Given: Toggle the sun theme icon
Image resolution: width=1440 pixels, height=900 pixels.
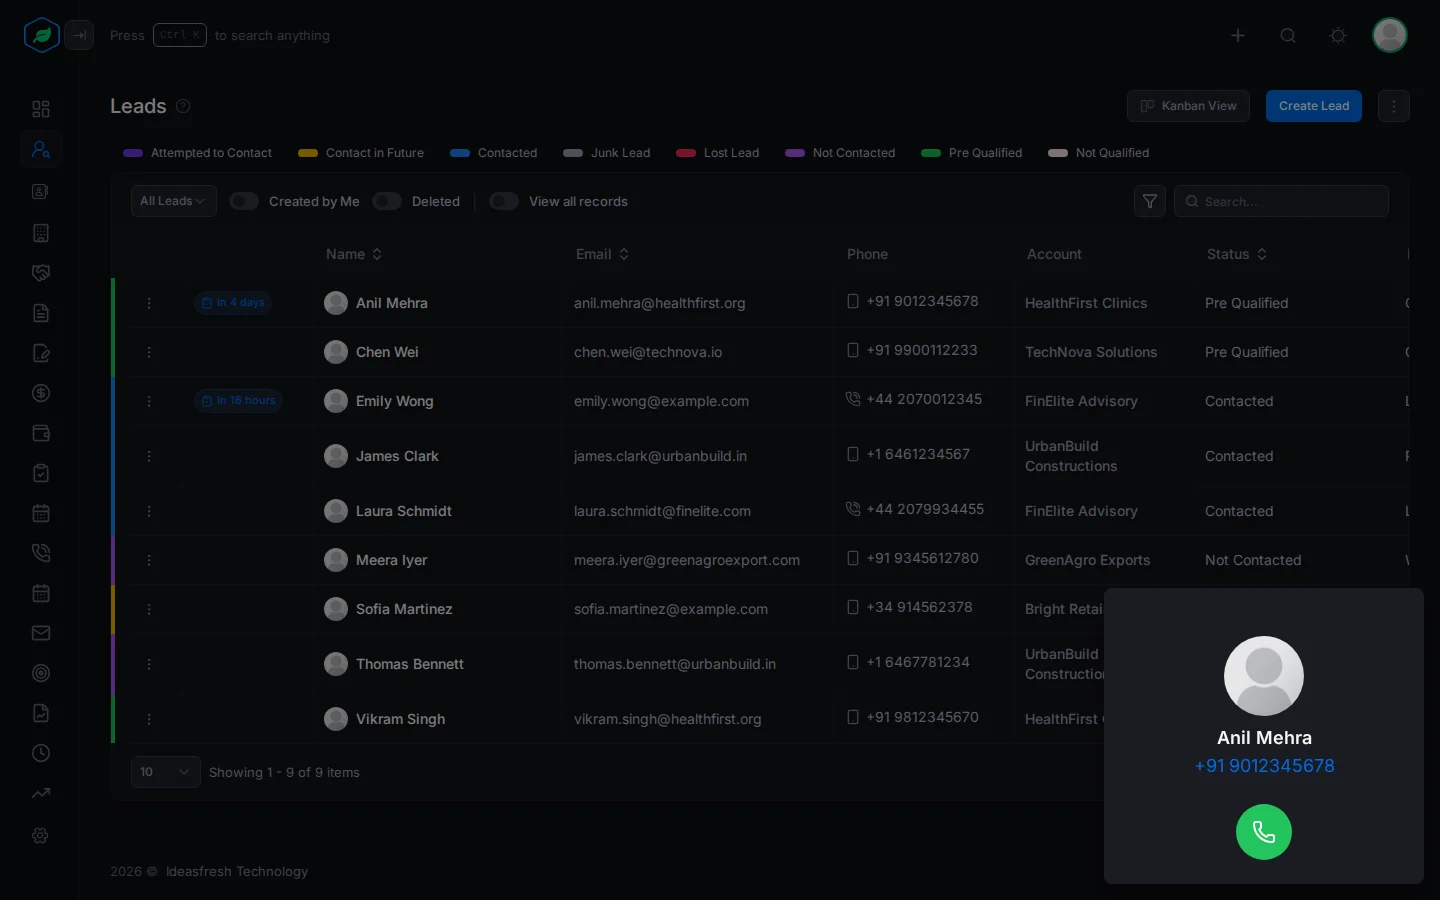Looking at the screenshot, I should [x=1338, y=35].
